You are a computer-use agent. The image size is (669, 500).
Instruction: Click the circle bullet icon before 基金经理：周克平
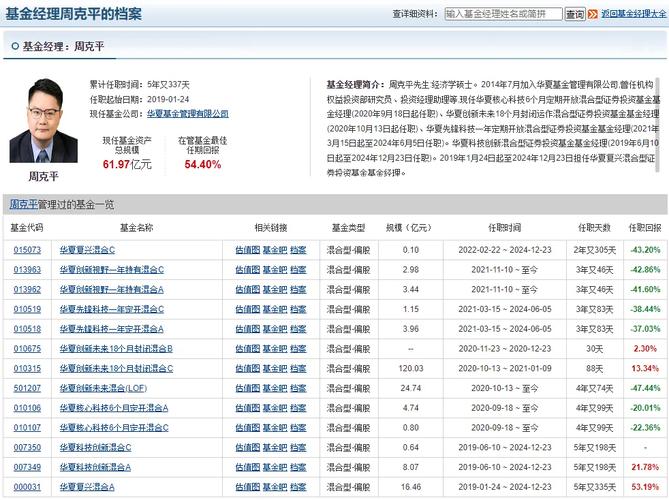(x=15, y=46)
